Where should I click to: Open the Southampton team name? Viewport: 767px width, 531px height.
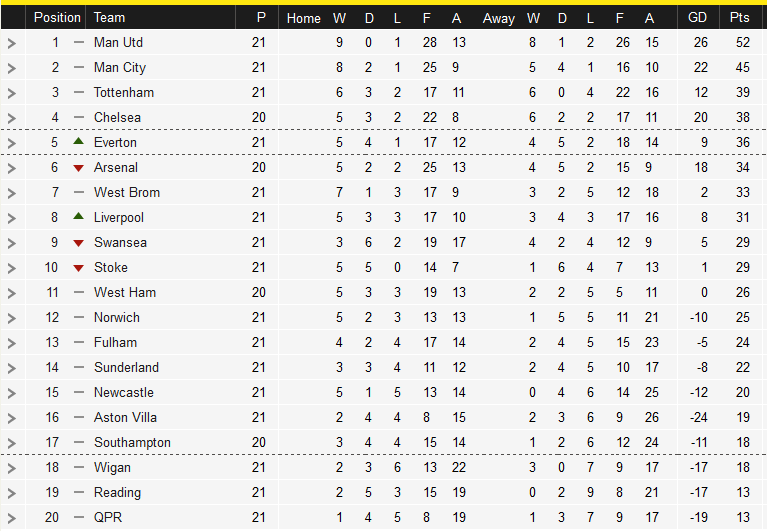pos(132,442)
